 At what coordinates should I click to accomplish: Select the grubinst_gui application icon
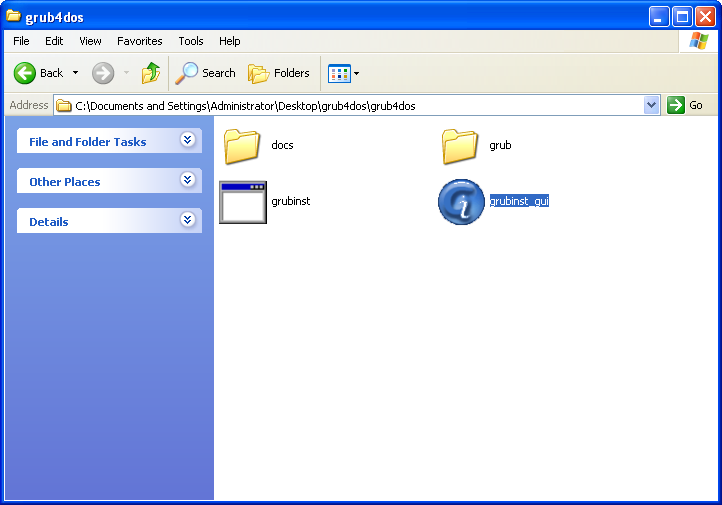[x=461, y=202]
